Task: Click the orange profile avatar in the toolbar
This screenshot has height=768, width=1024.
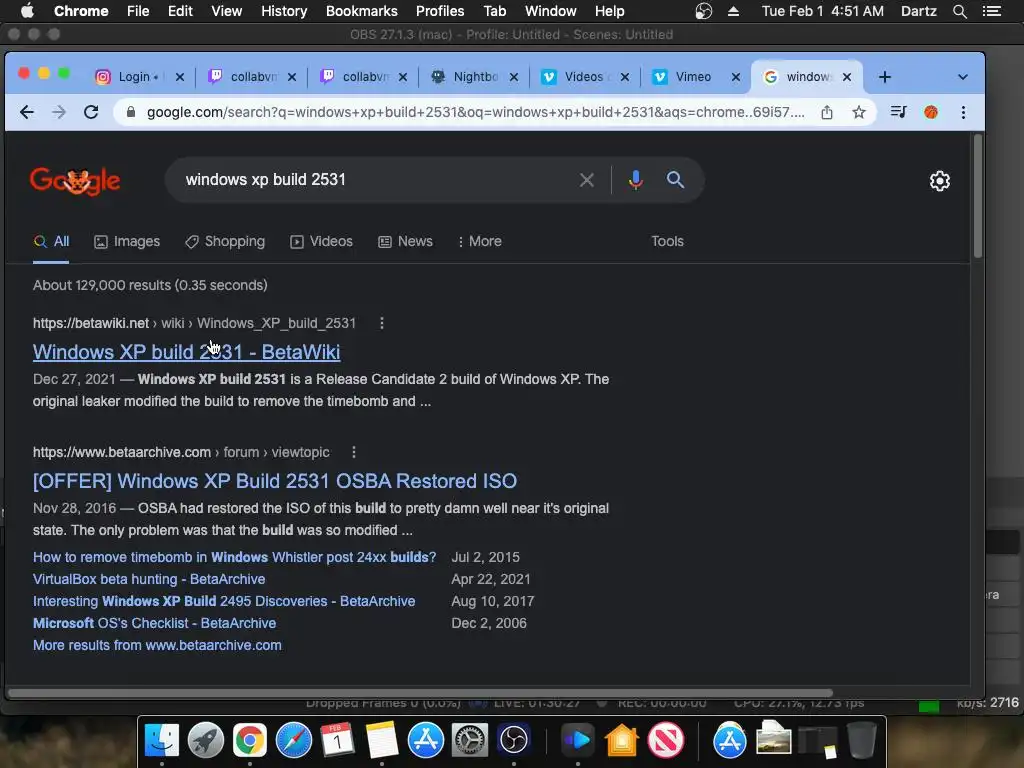Action: pyautogui.click(x=931, y=112)
